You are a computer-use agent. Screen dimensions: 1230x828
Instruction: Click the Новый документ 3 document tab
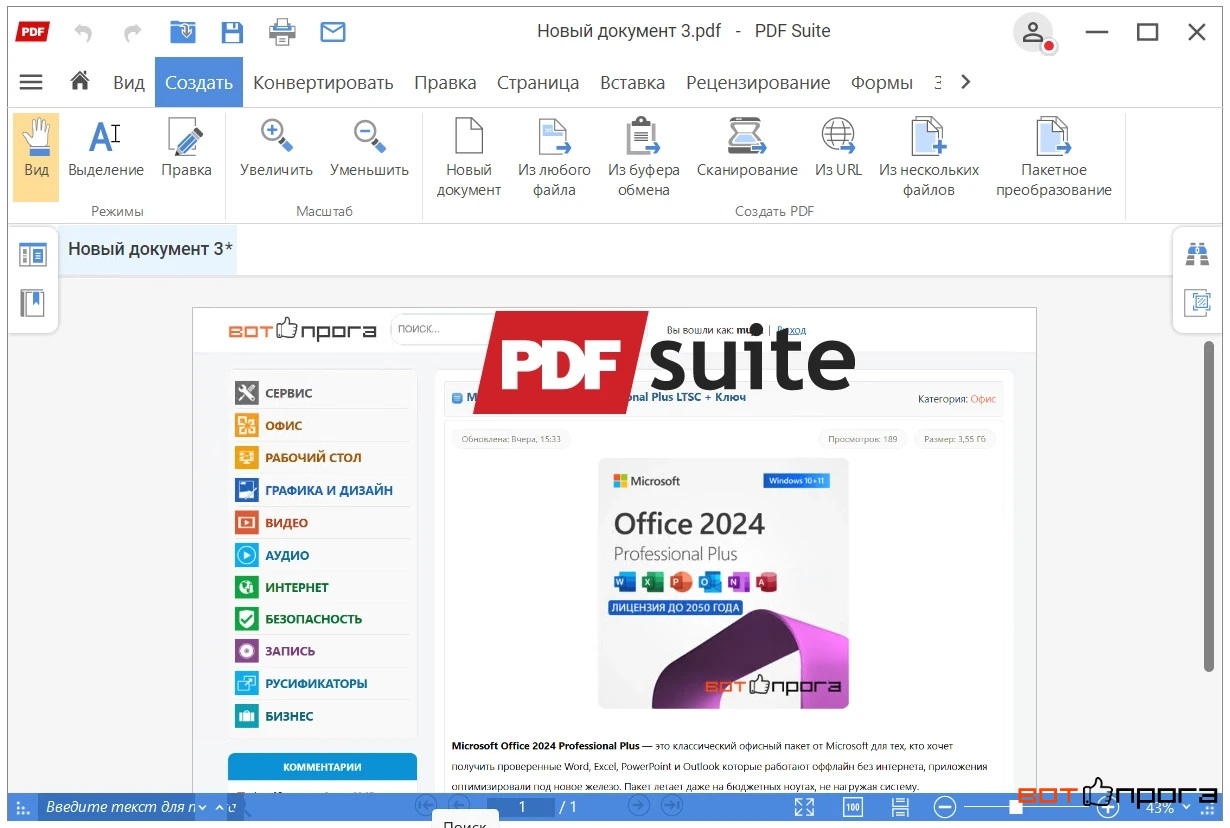pos(150,249)
